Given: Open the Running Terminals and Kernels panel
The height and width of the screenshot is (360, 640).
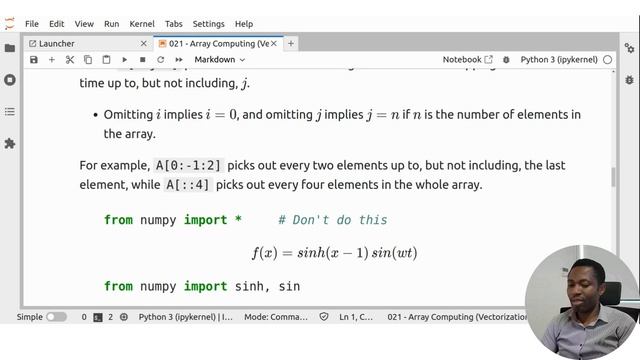Looking at the screenshot, I should [10, 80].
